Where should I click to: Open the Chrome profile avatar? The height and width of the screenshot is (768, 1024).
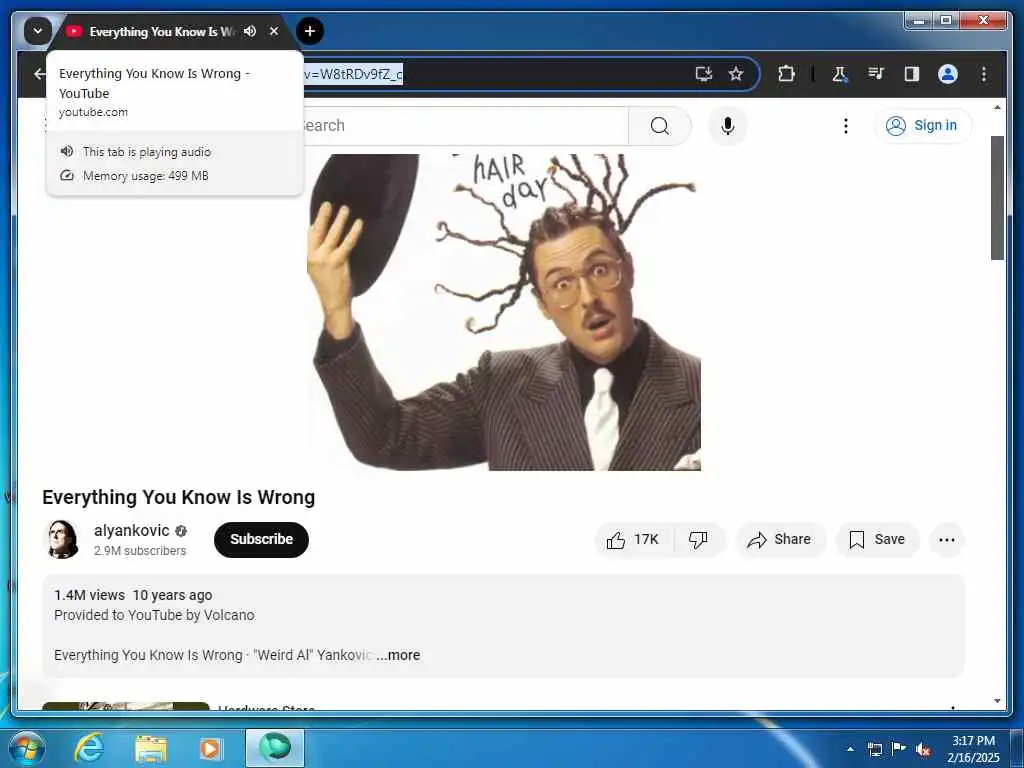click(x=948, y=74)
